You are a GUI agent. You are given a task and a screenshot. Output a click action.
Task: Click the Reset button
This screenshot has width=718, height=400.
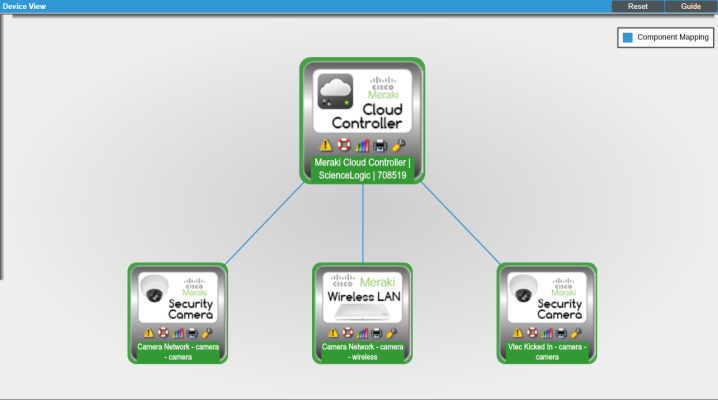click(x=638, y=6)
